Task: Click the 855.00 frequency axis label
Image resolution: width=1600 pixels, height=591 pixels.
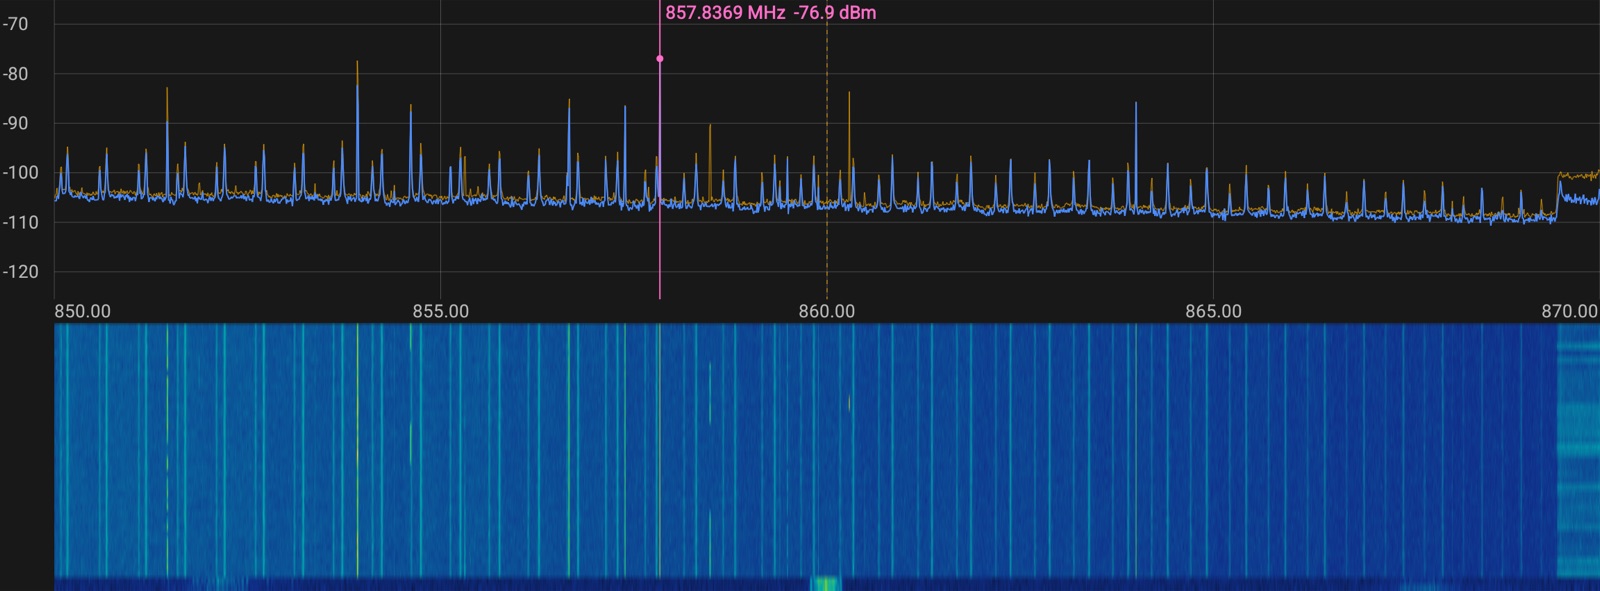Action: tap(440, 311)
